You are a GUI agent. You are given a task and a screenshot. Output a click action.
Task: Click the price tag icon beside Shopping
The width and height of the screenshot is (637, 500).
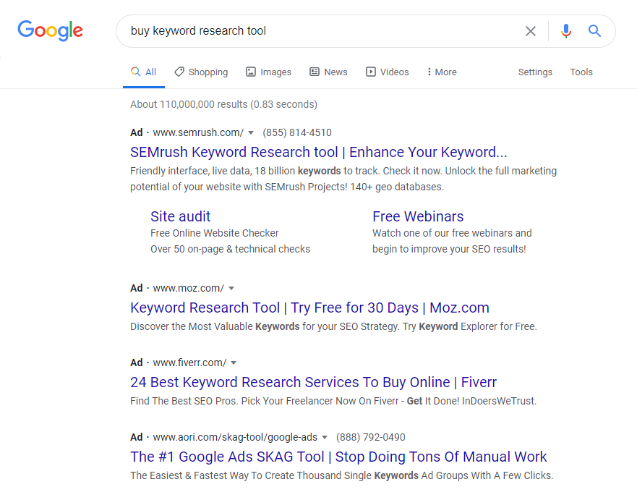[x=179, y=72]
